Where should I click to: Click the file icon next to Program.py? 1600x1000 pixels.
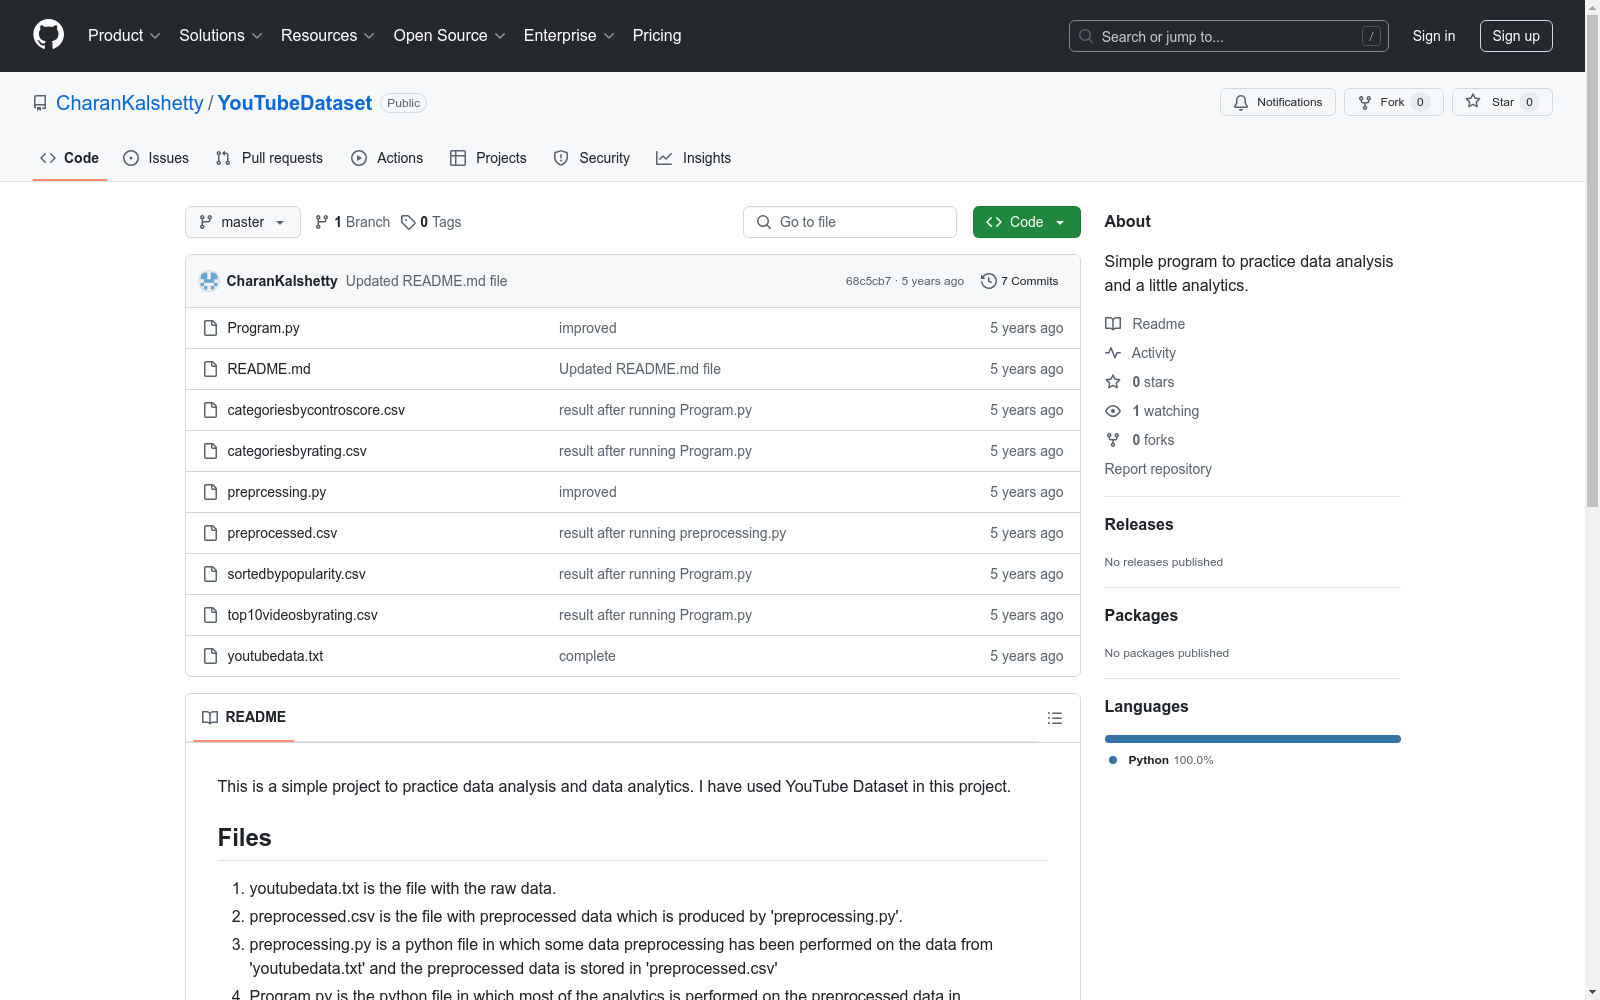[210, 328]
